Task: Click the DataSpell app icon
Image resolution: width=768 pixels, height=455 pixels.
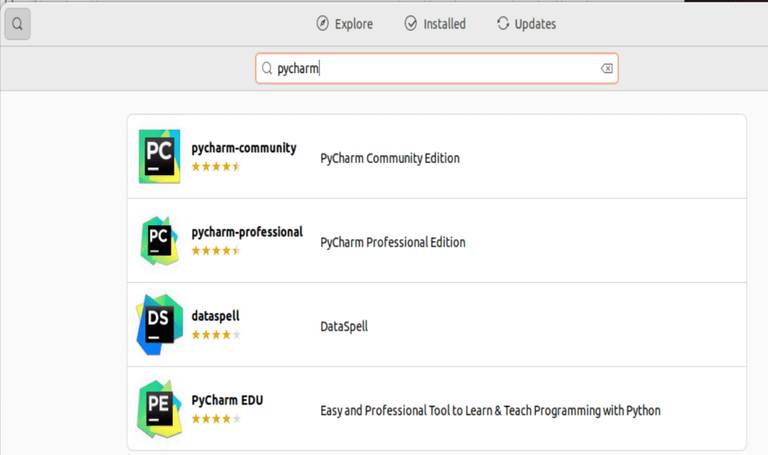Action: tap(159, 325)
